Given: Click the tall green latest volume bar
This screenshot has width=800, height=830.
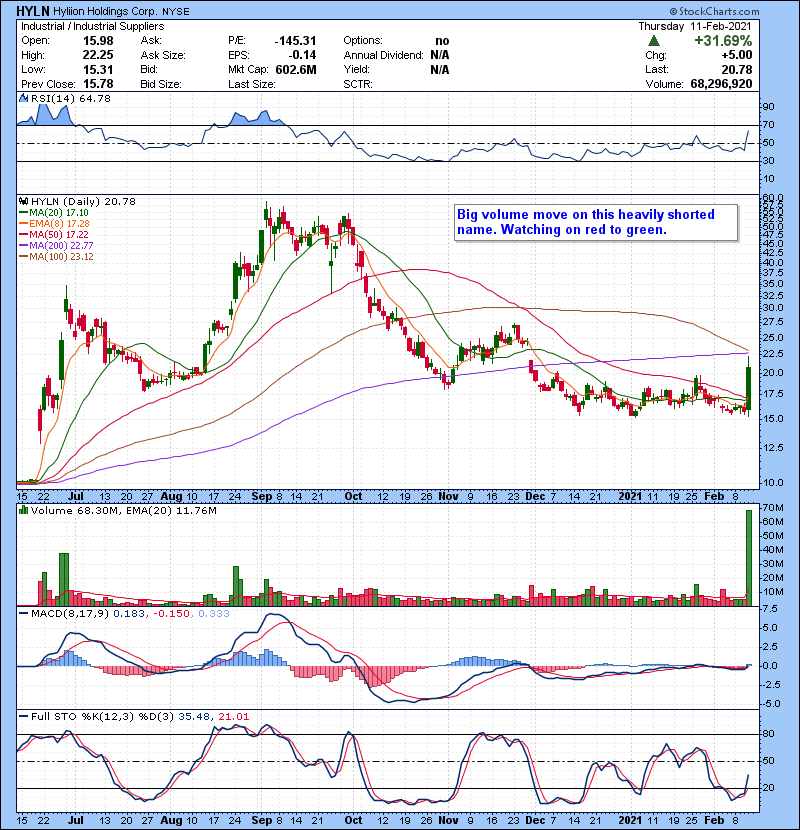Looking at the screenshot, I should tap(749, 558).
